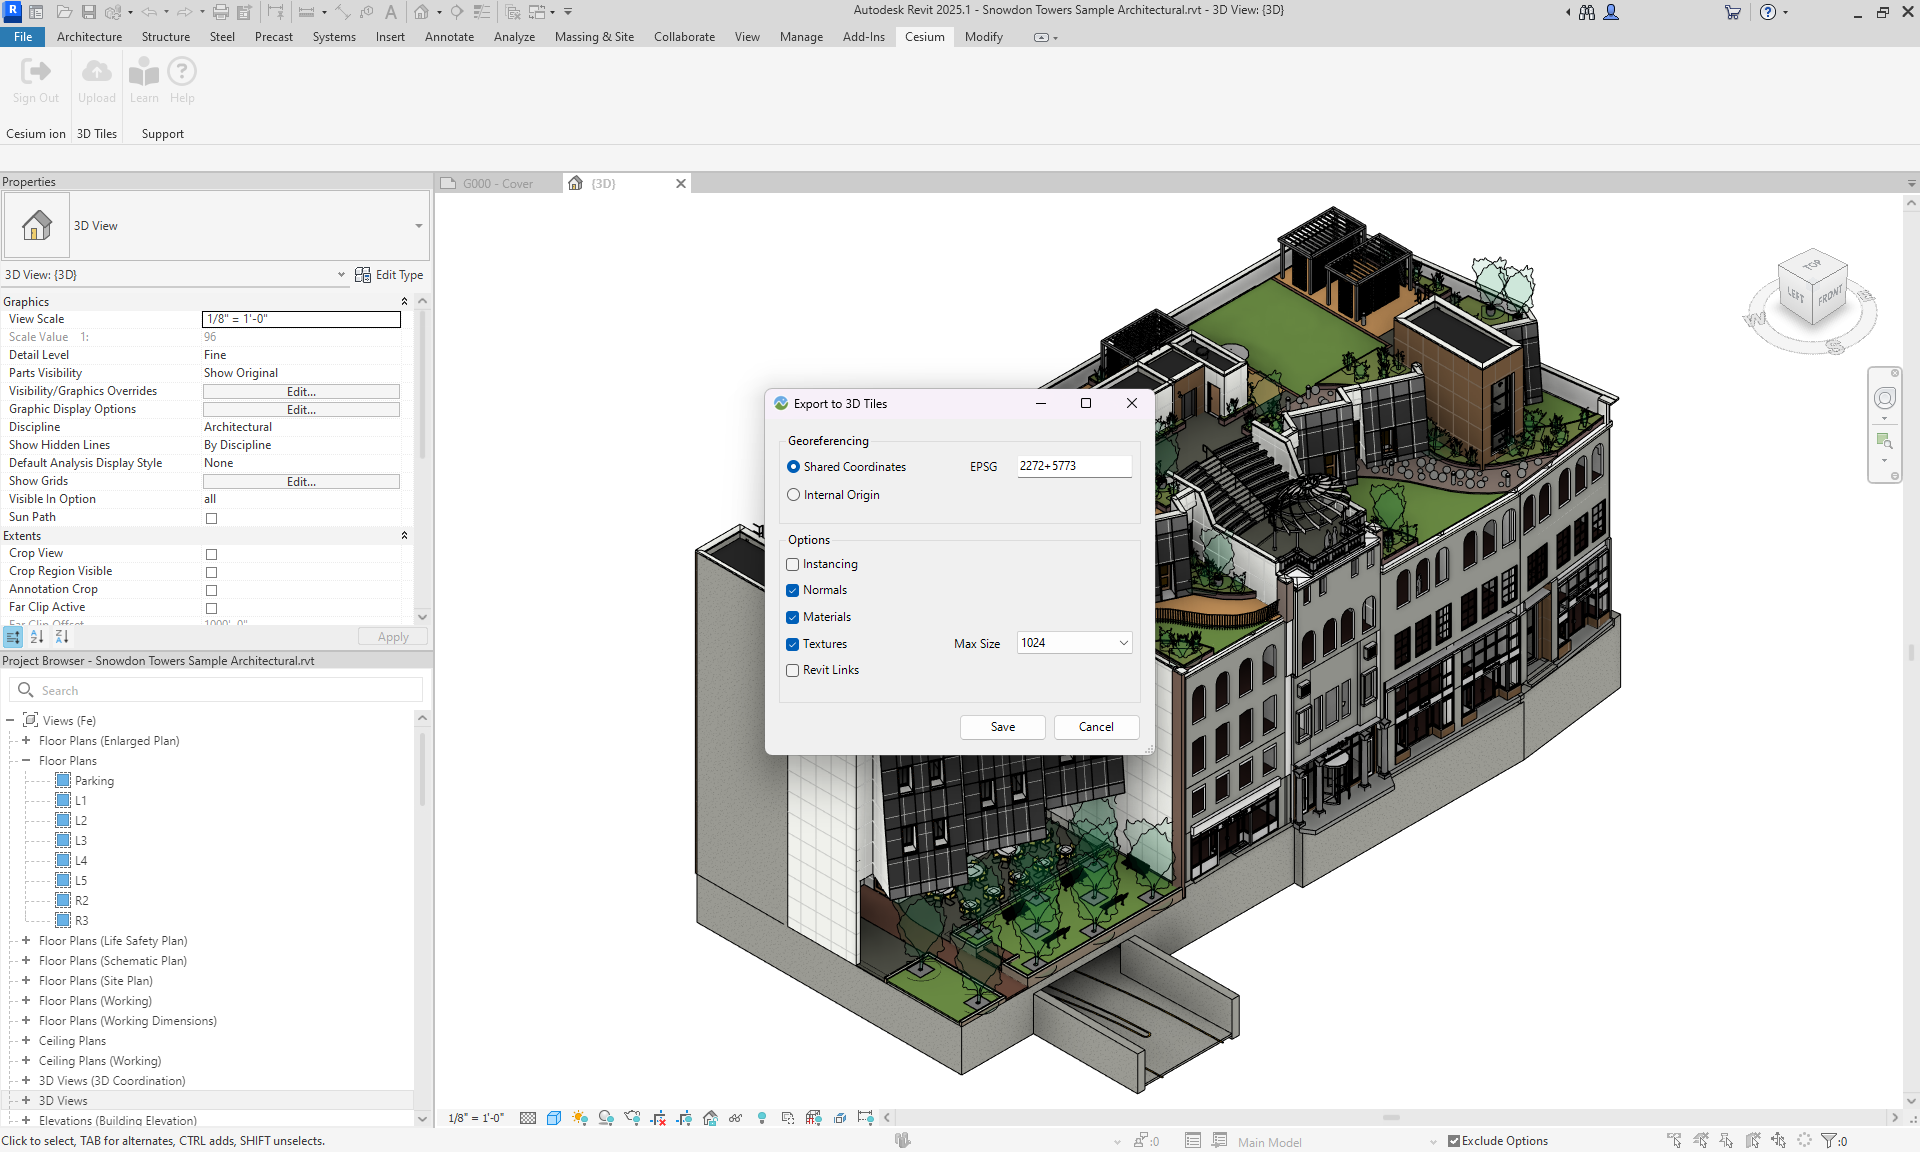Viewport: 1920px width, 1152px height.
Task: Open the Architecture ribbon tab
Action: click(x=89, y=37)
